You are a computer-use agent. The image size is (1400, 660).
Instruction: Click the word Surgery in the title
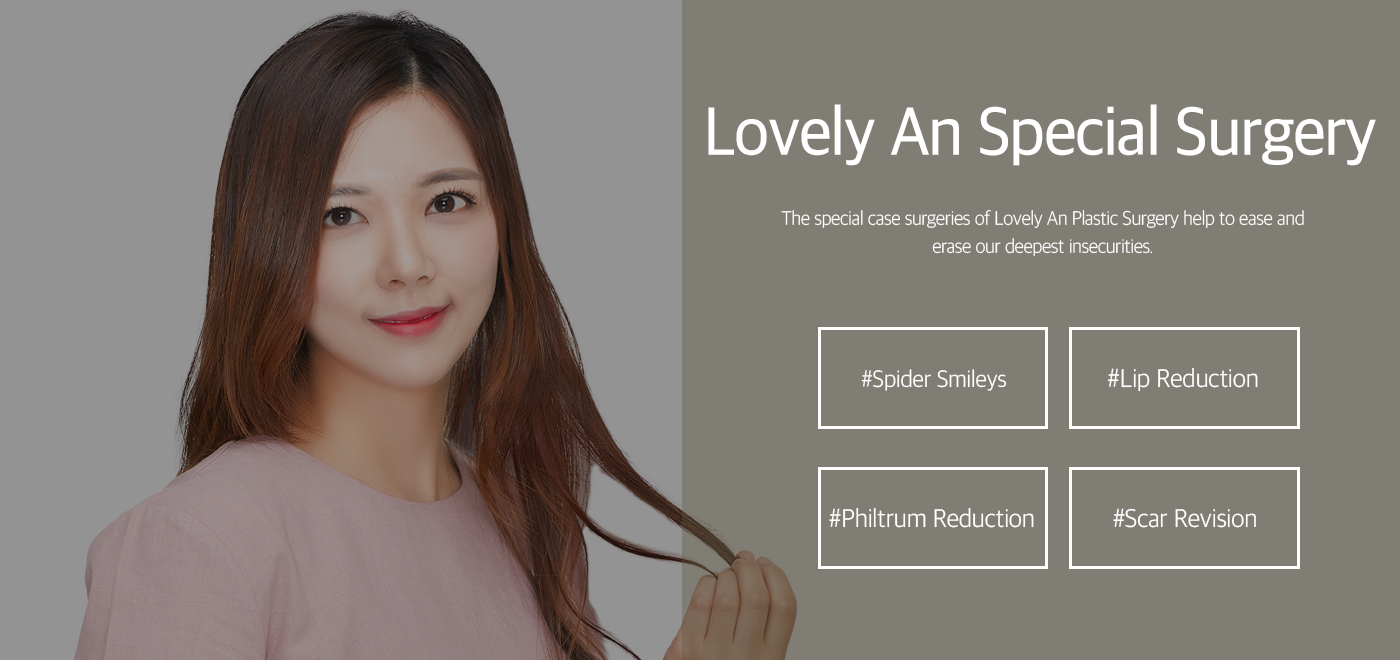[1276, 133]
